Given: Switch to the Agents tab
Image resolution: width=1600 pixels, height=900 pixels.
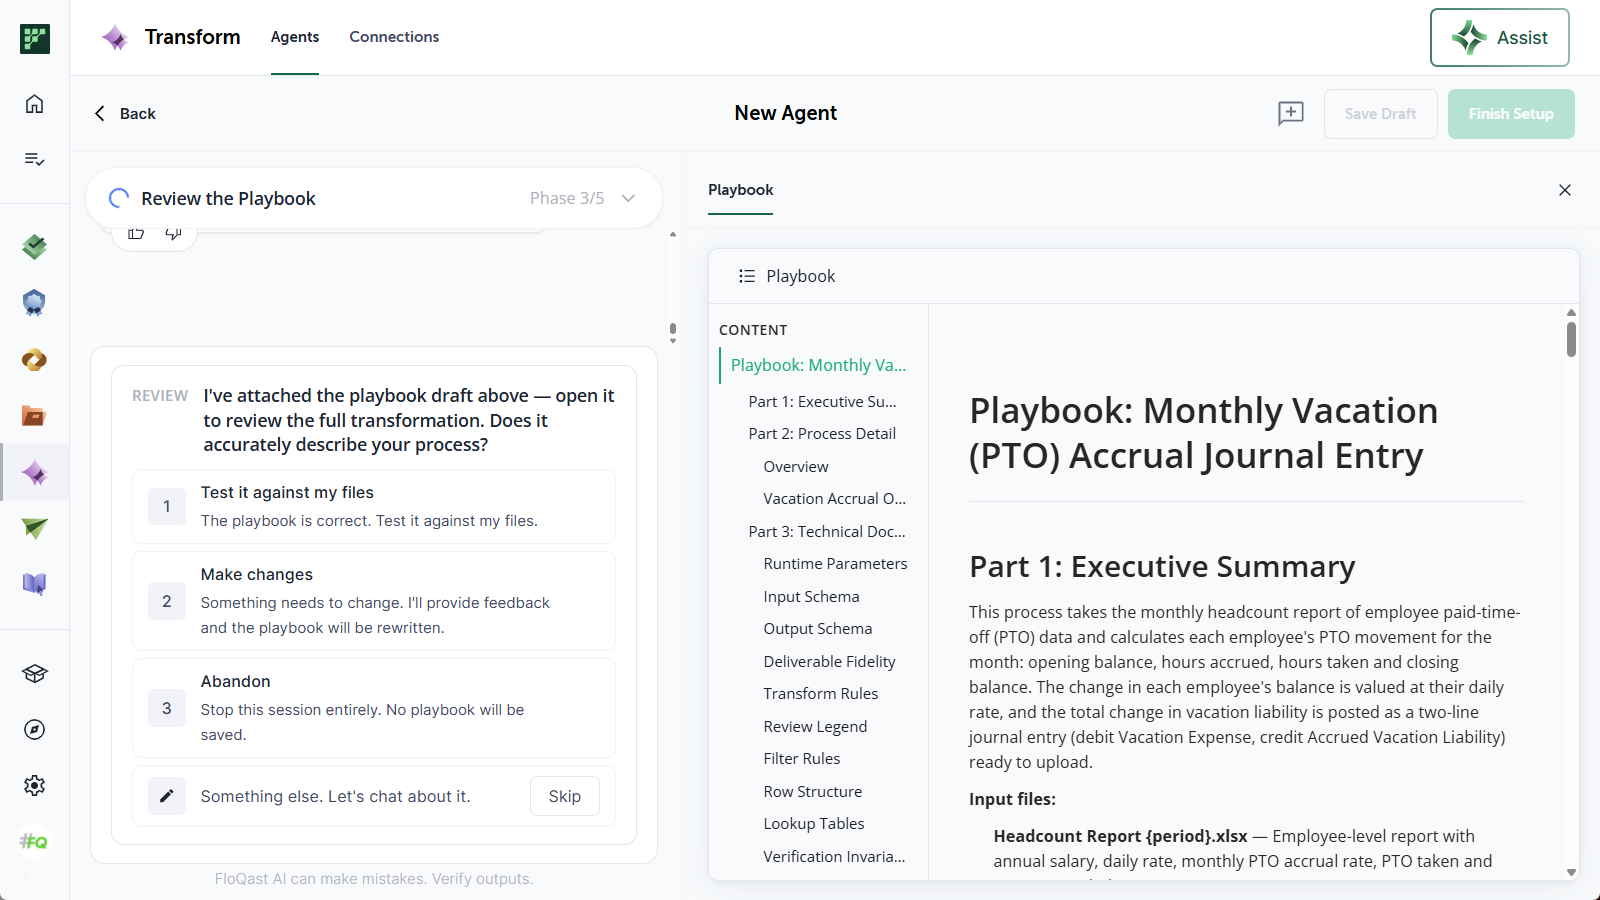Looking at the screenshot, I should point(295,37).
